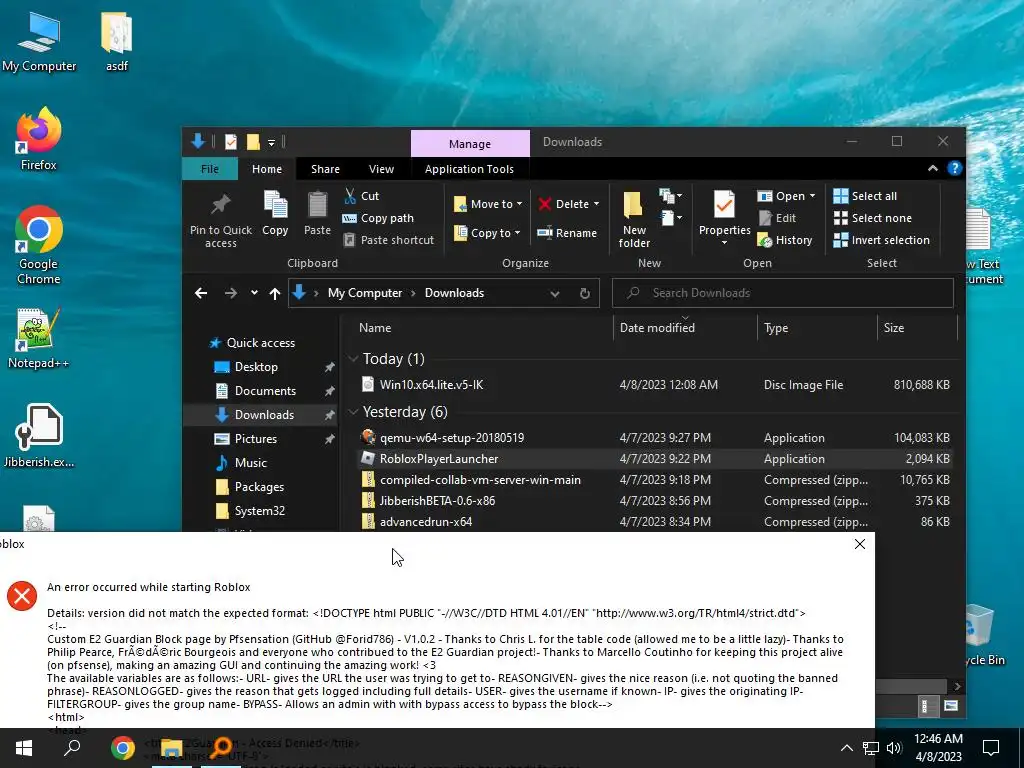The image size is (1024, 768).
Task: Click Invert selection in ribbon
Action: (x=882, y=240)
